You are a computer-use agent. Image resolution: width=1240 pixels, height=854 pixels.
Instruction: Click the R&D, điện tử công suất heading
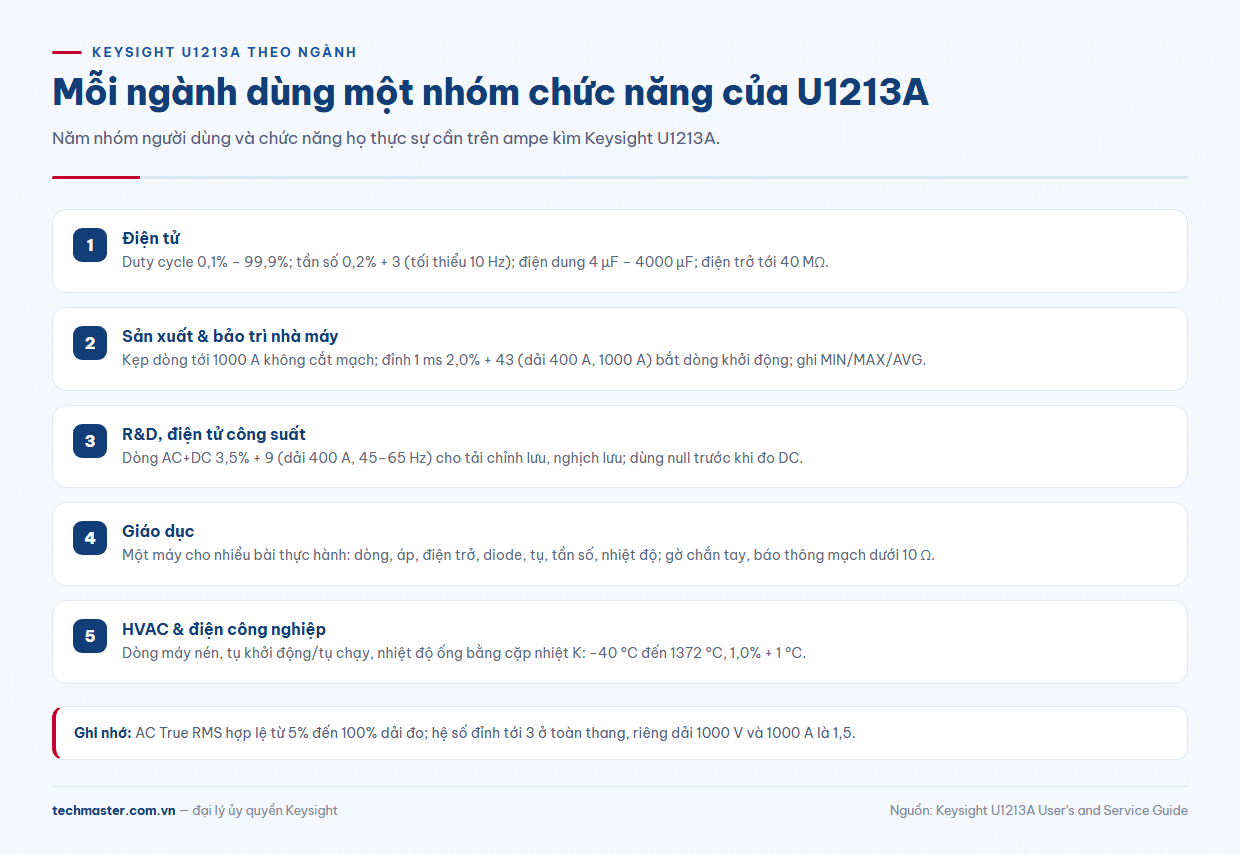click(x=214, y=434)
